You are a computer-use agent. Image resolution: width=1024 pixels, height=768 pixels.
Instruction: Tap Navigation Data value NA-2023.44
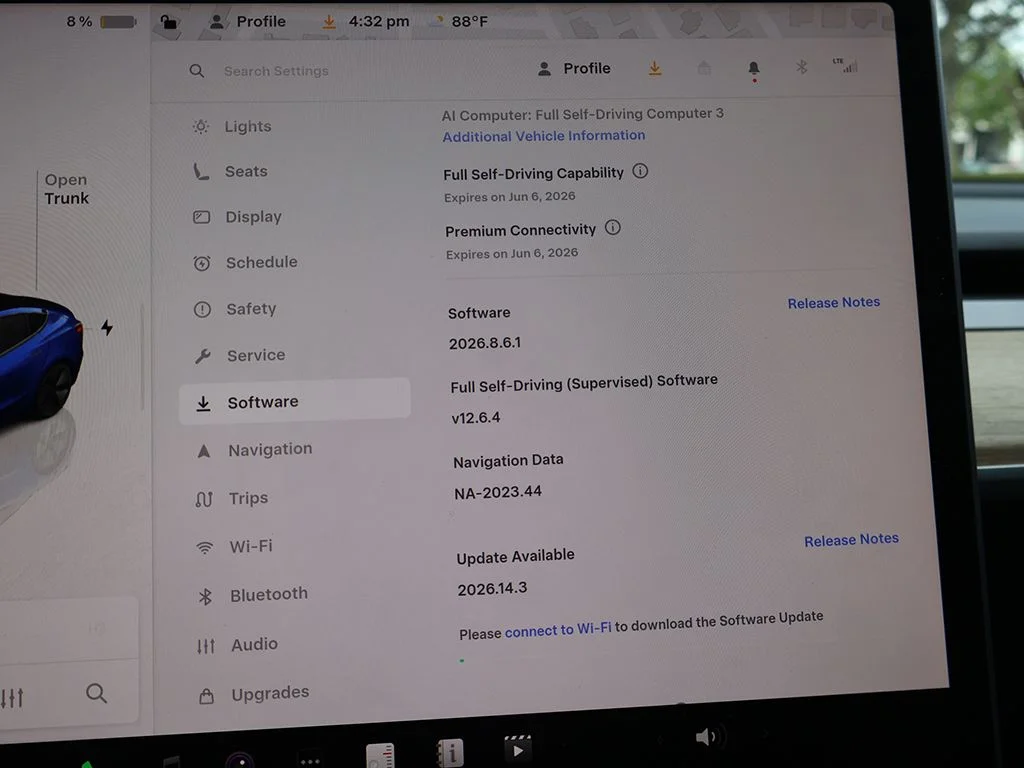coord(498,492)
